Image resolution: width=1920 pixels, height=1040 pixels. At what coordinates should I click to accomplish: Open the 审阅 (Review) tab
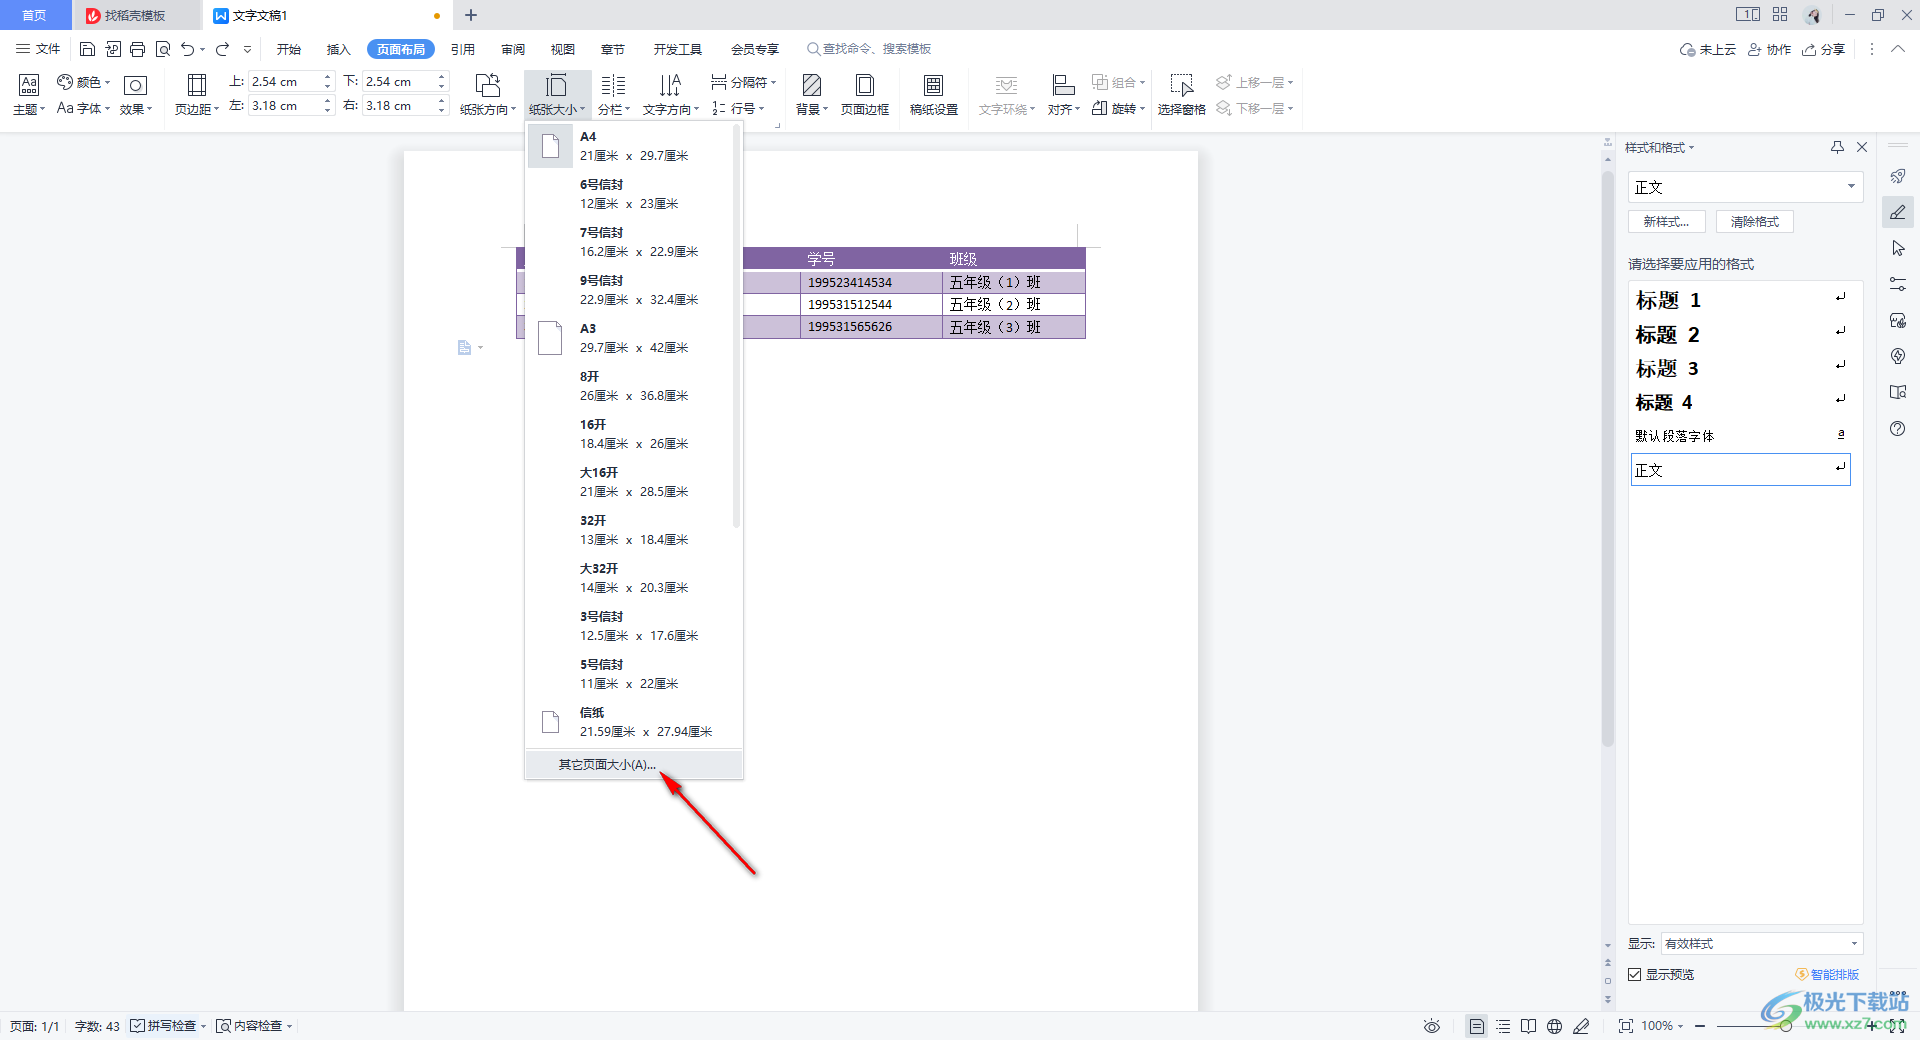click(513, 49)
